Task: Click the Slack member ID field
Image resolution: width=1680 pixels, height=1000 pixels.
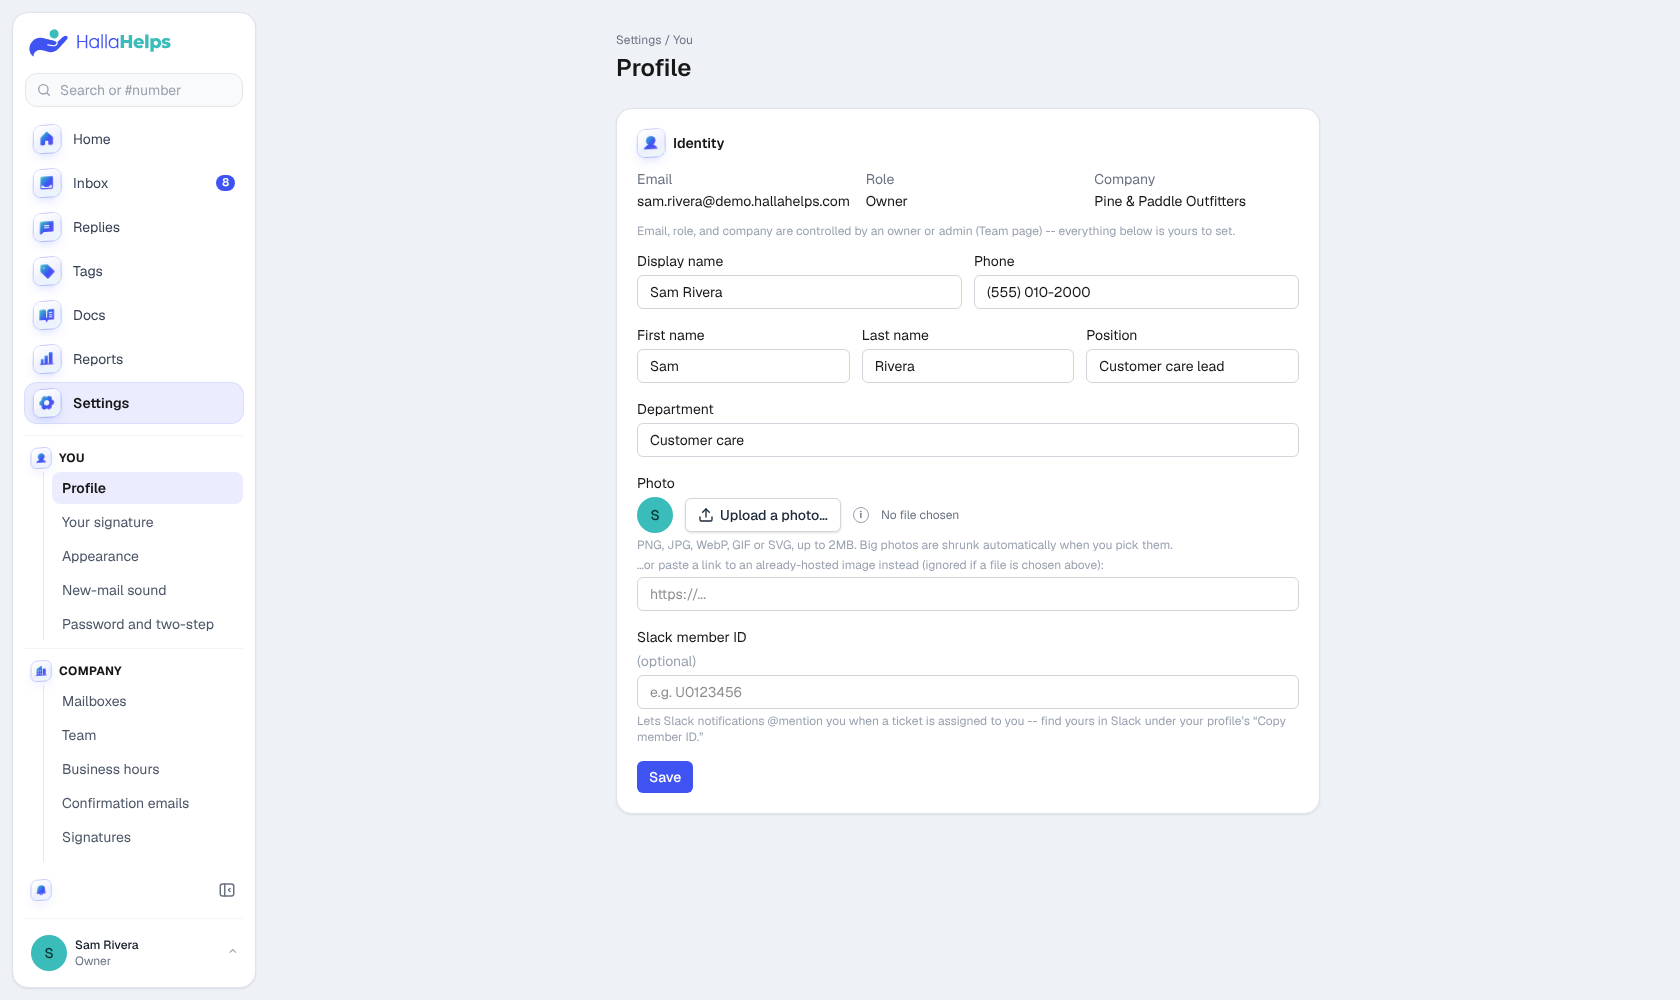Action: coord(968,692)
